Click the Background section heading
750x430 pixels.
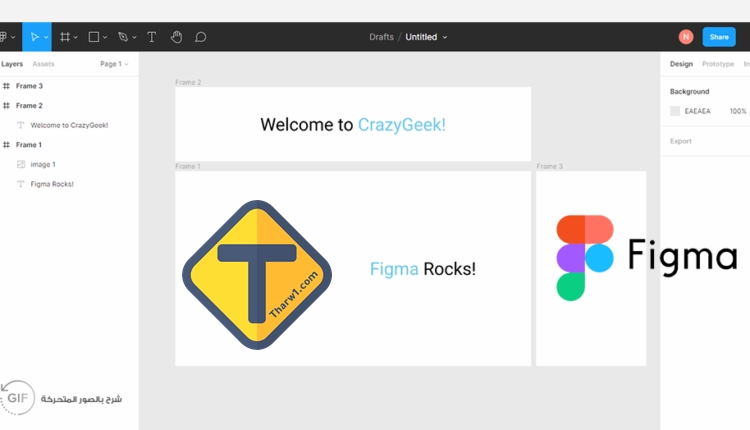(x=689, y=91)
